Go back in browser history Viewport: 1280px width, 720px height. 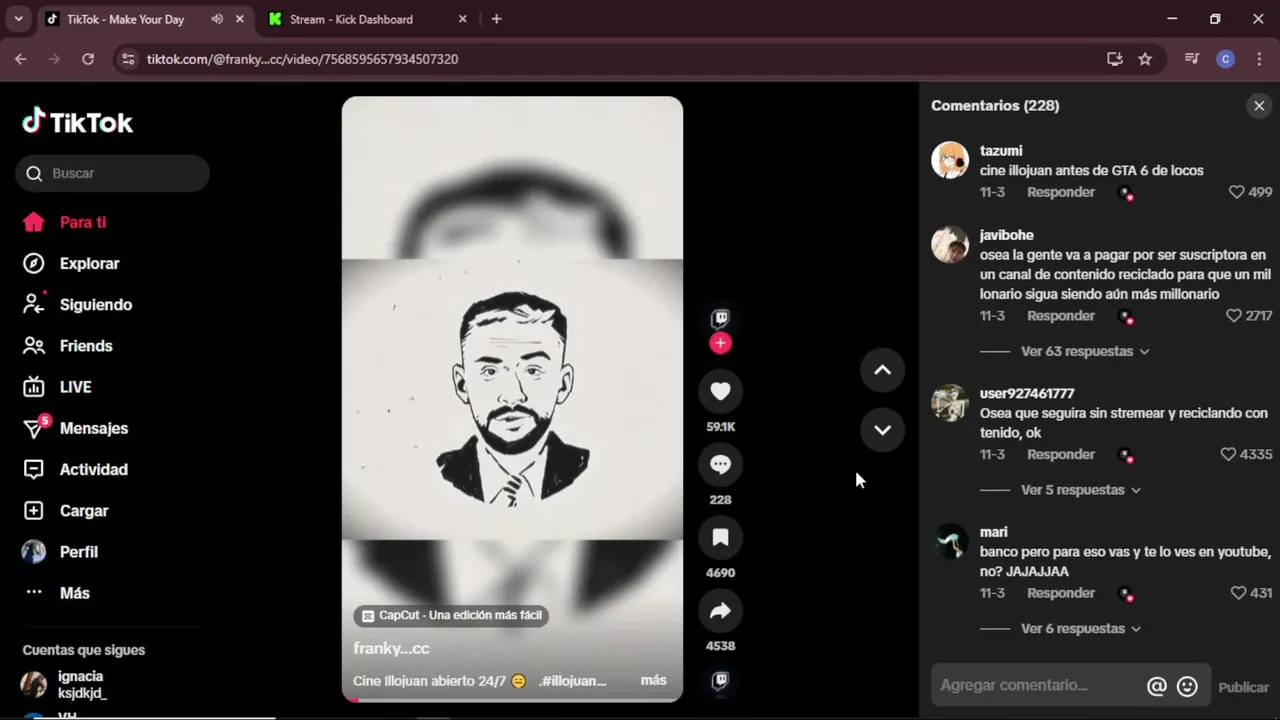[21, 59]
